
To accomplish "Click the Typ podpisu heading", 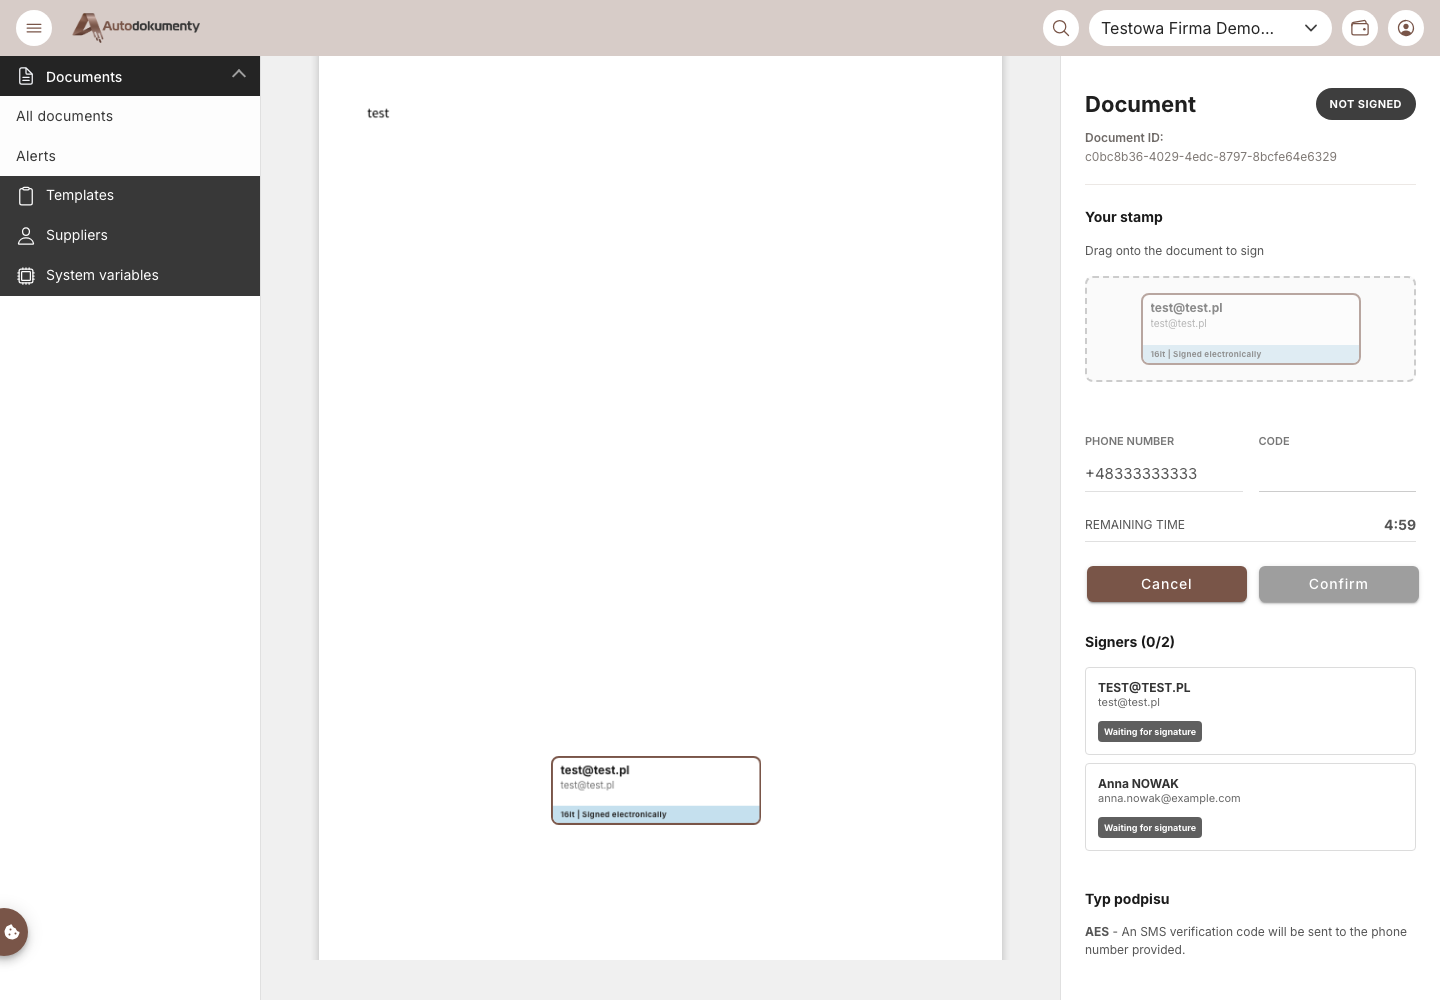I will (1127, 899).
